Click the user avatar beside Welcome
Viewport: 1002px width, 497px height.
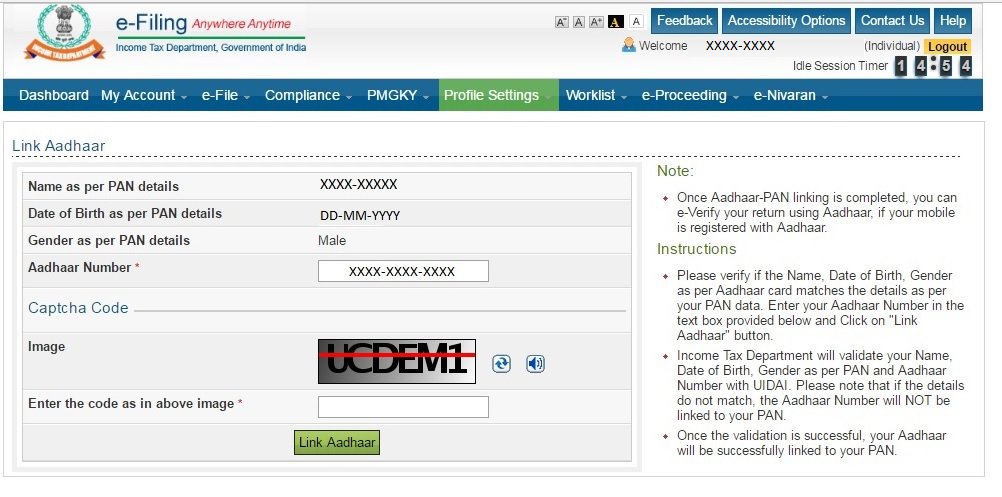(x=629, y=45)
